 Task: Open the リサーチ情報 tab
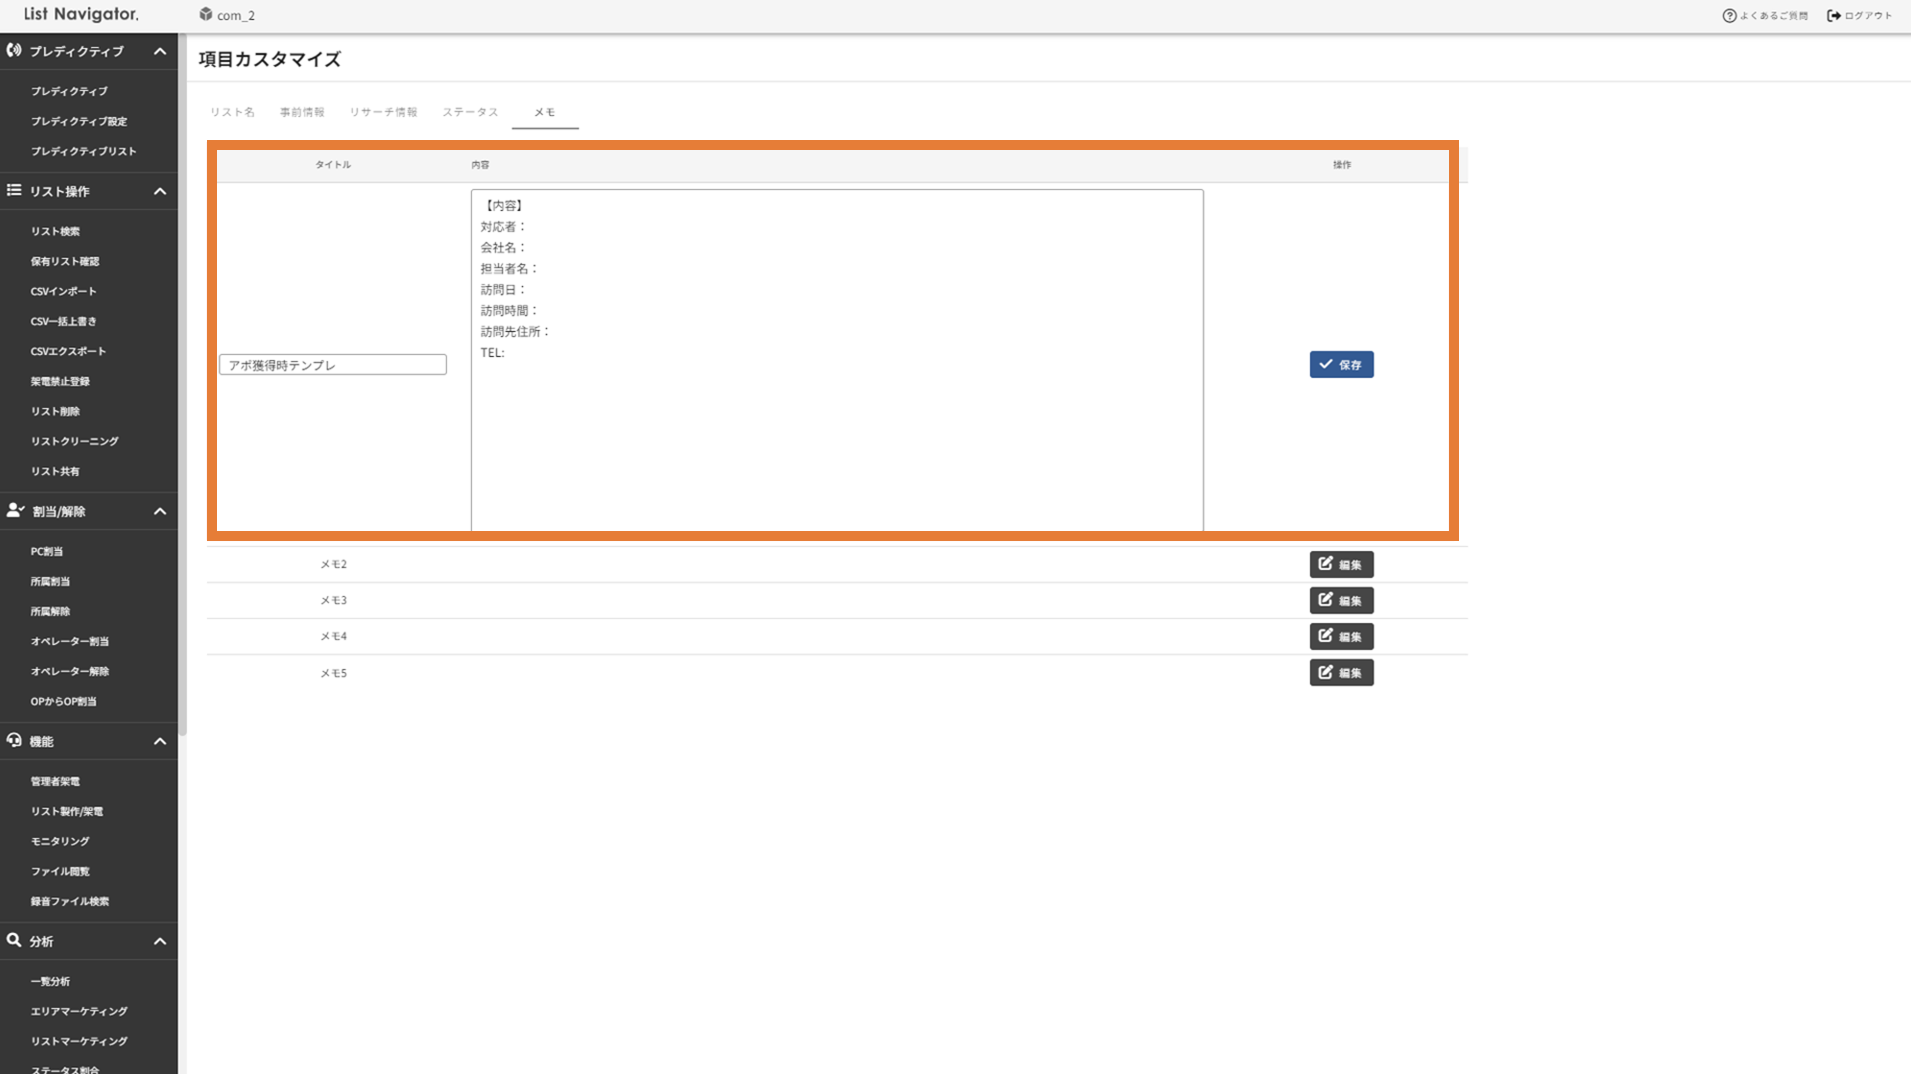pos(383,112)
